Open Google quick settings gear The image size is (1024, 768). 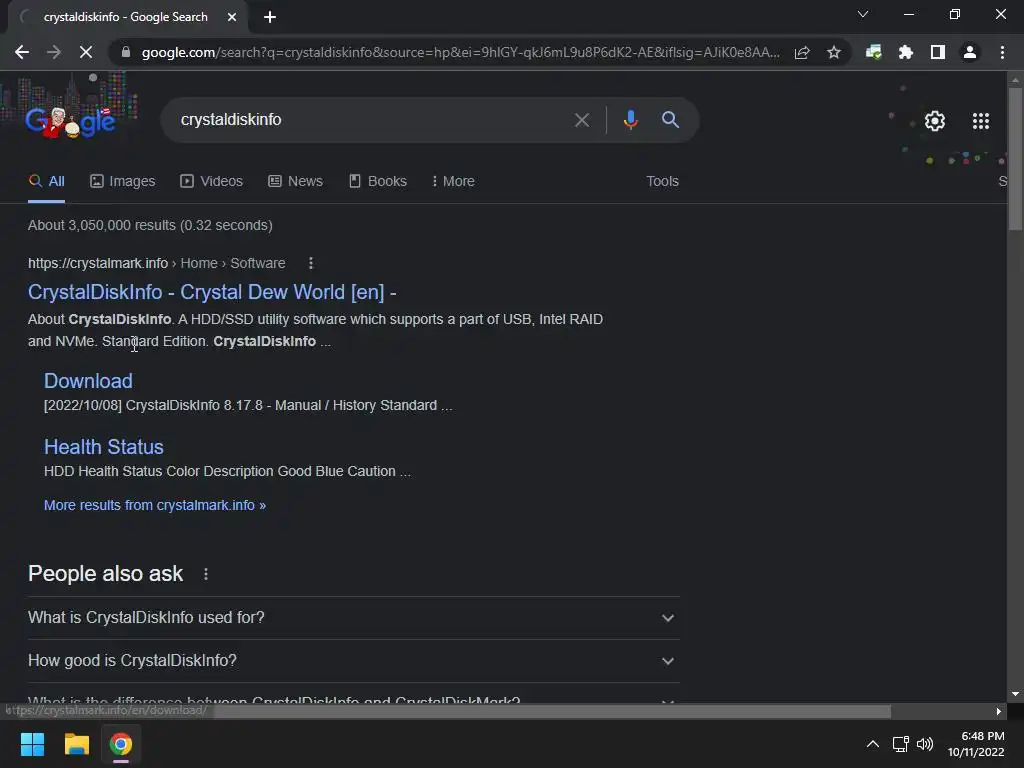pos(935,121)
